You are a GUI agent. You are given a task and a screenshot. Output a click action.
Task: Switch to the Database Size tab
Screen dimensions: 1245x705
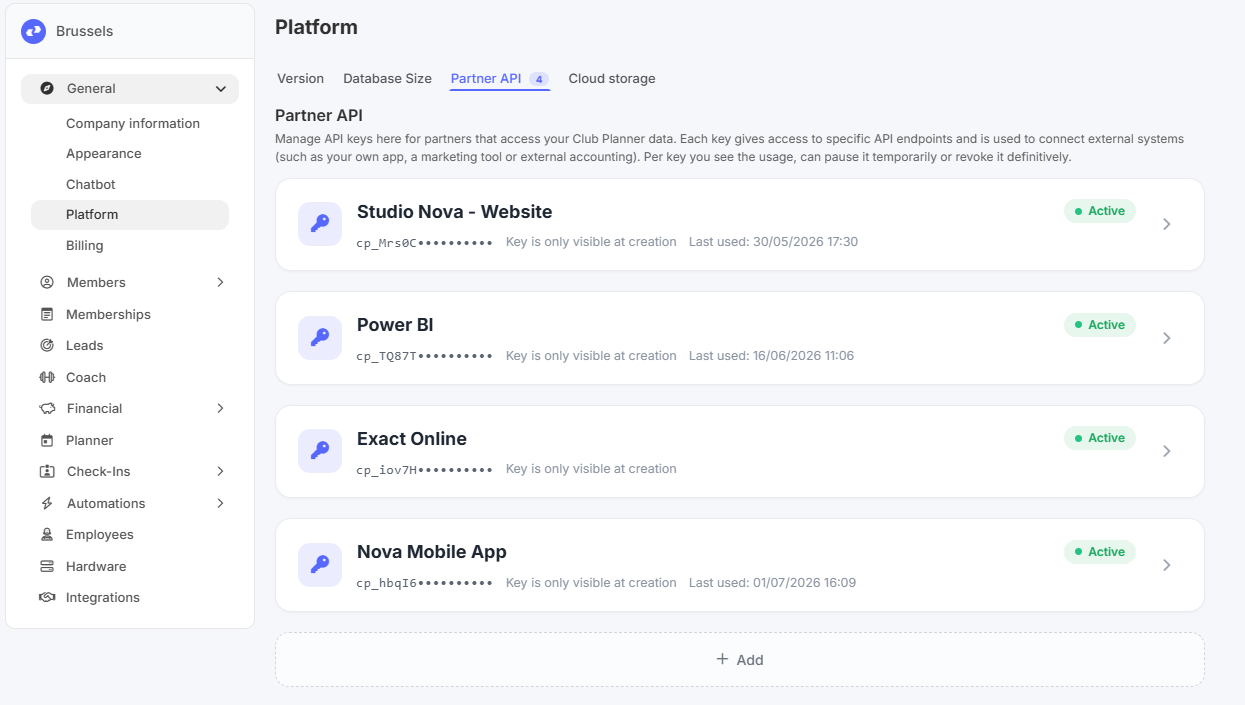pyautogui.click(x=387, y=78)
